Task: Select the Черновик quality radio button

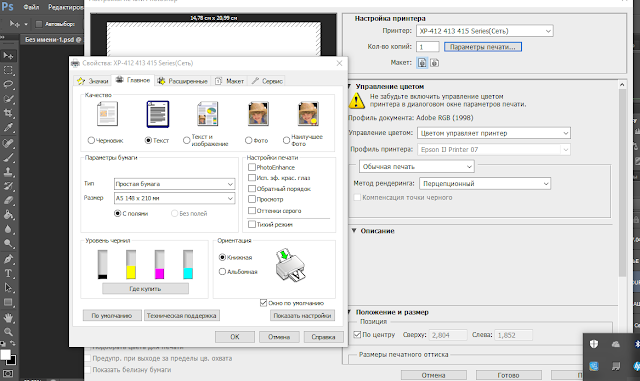Action: click(x=91, y=140)
